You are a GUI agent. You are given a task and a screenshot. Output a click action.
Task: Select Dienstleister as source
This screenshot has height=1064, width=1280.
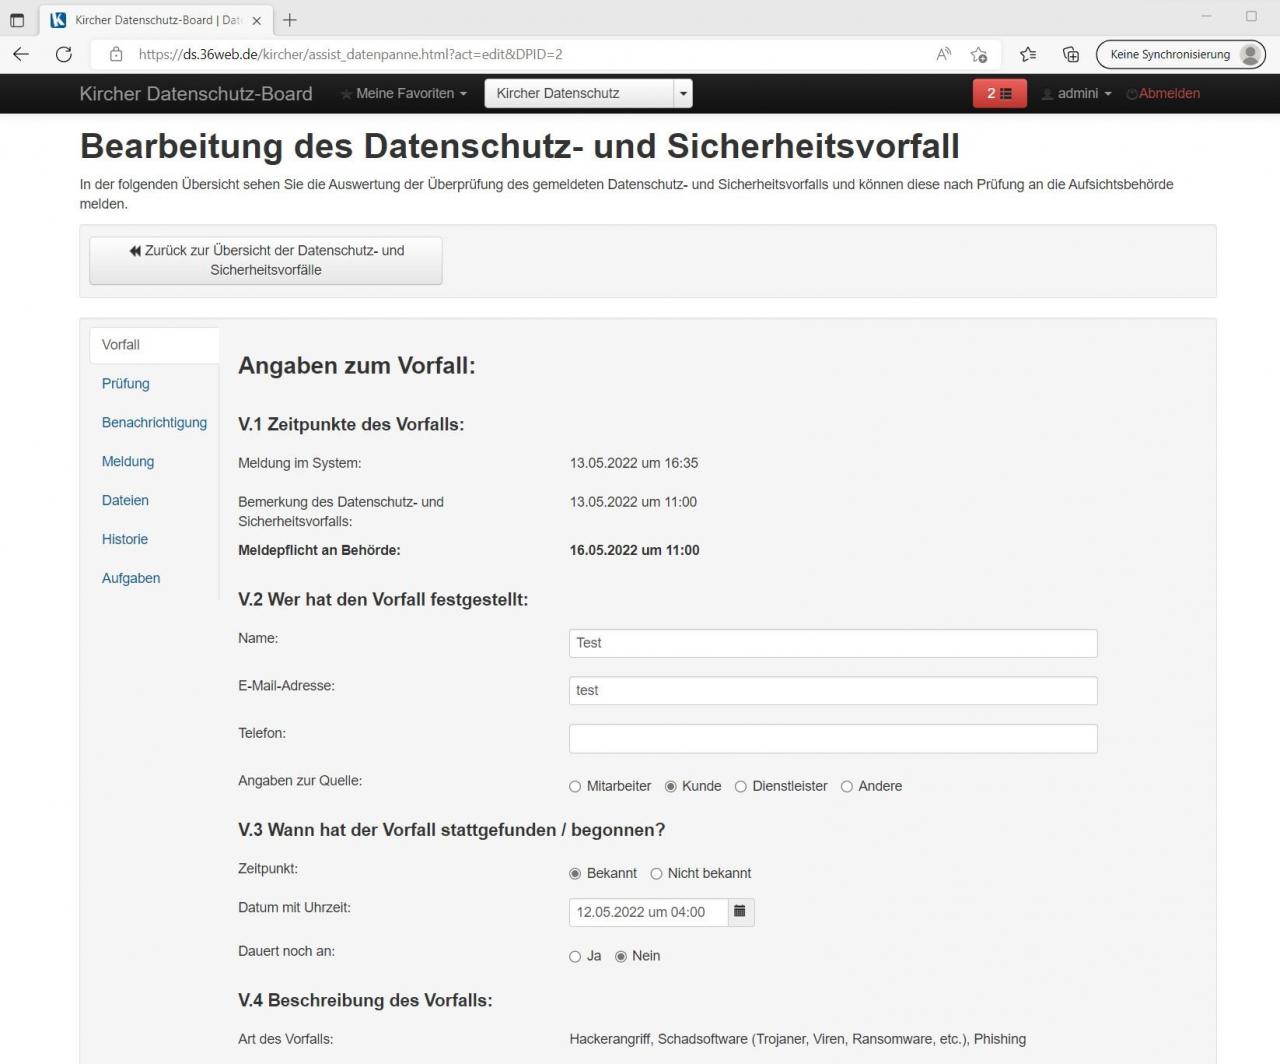pyautogui.click(x=741, y=787)
